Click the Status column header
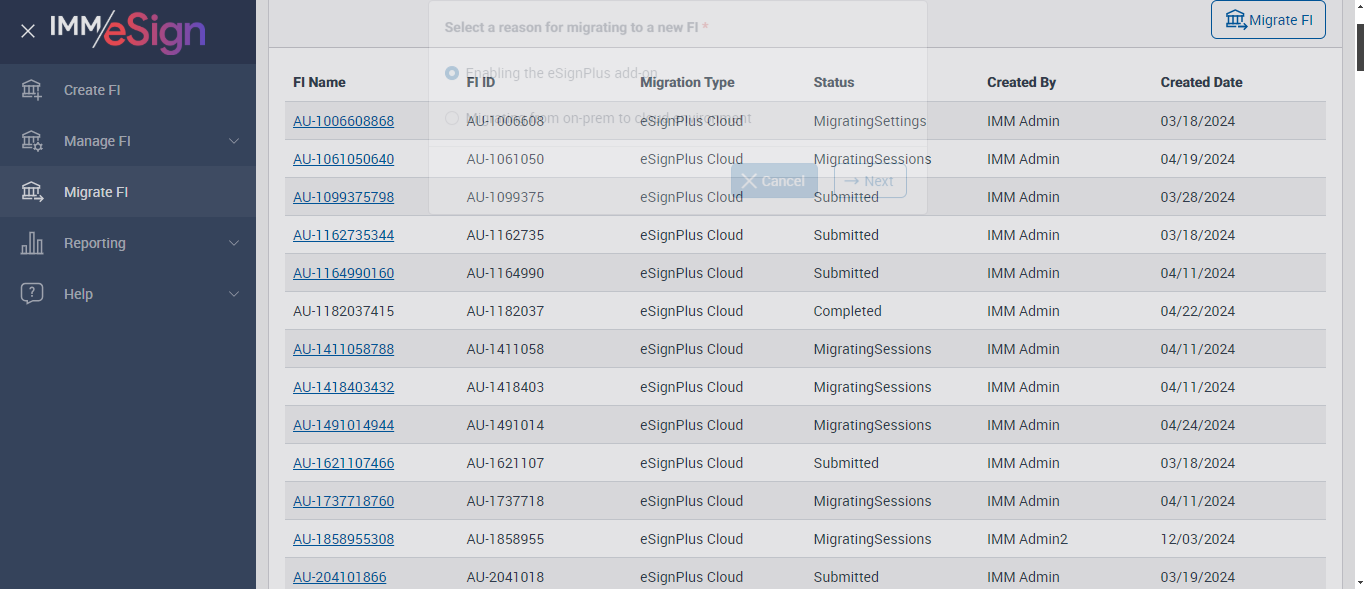The image size is (1366, 589). pyautogui.click(x=834, y=82)
